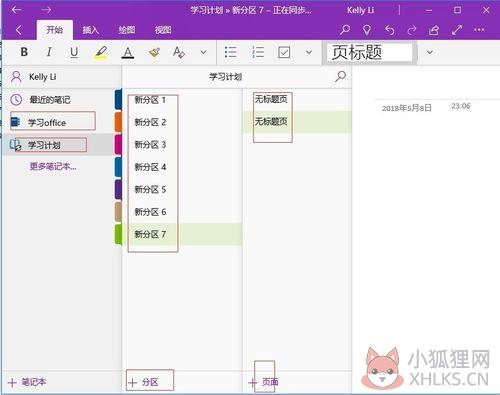
Task: Add a new notebook with 笔记本
Action: click(x=27, y=382)
